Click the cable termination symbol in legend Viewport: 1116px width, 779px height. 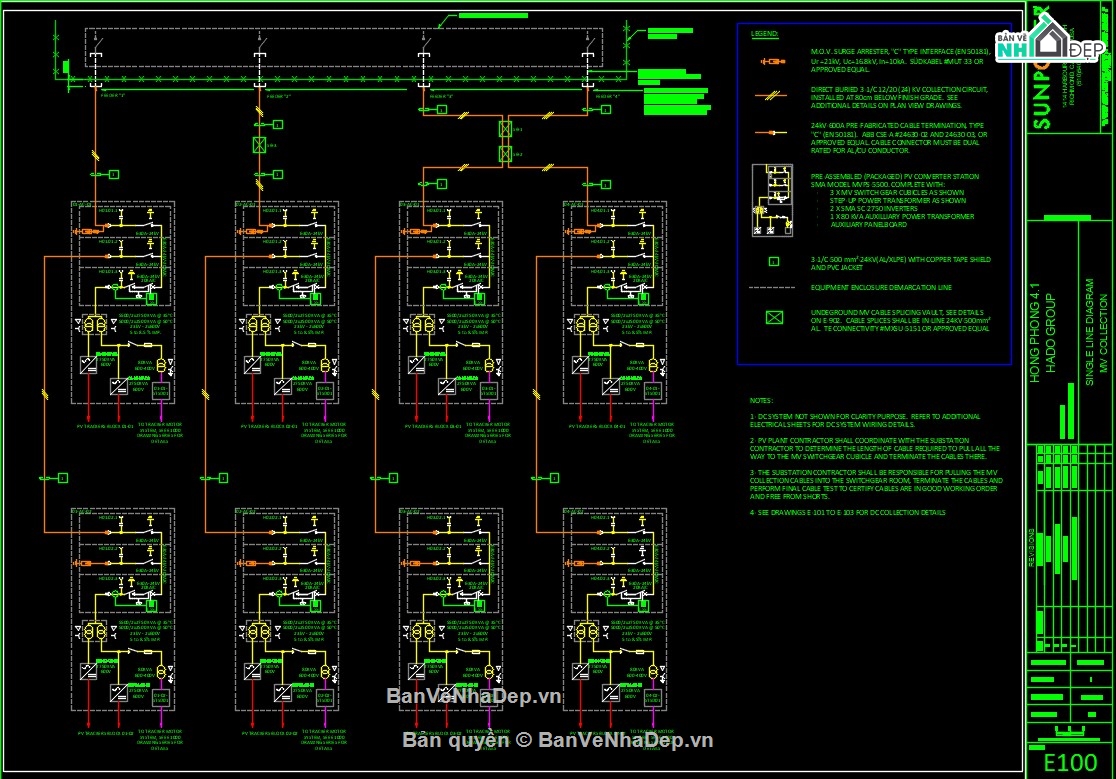click(771, 131)
